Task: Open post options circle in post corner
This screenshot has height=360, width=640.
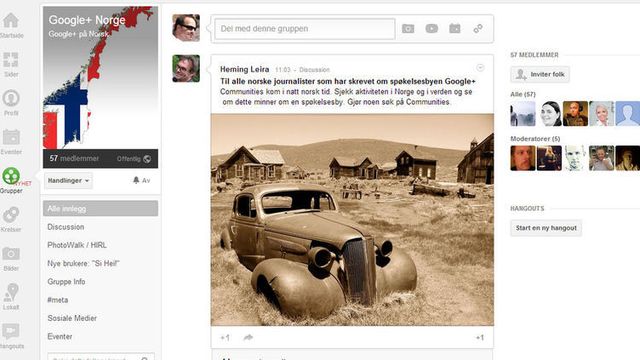Action: point(480,68)
